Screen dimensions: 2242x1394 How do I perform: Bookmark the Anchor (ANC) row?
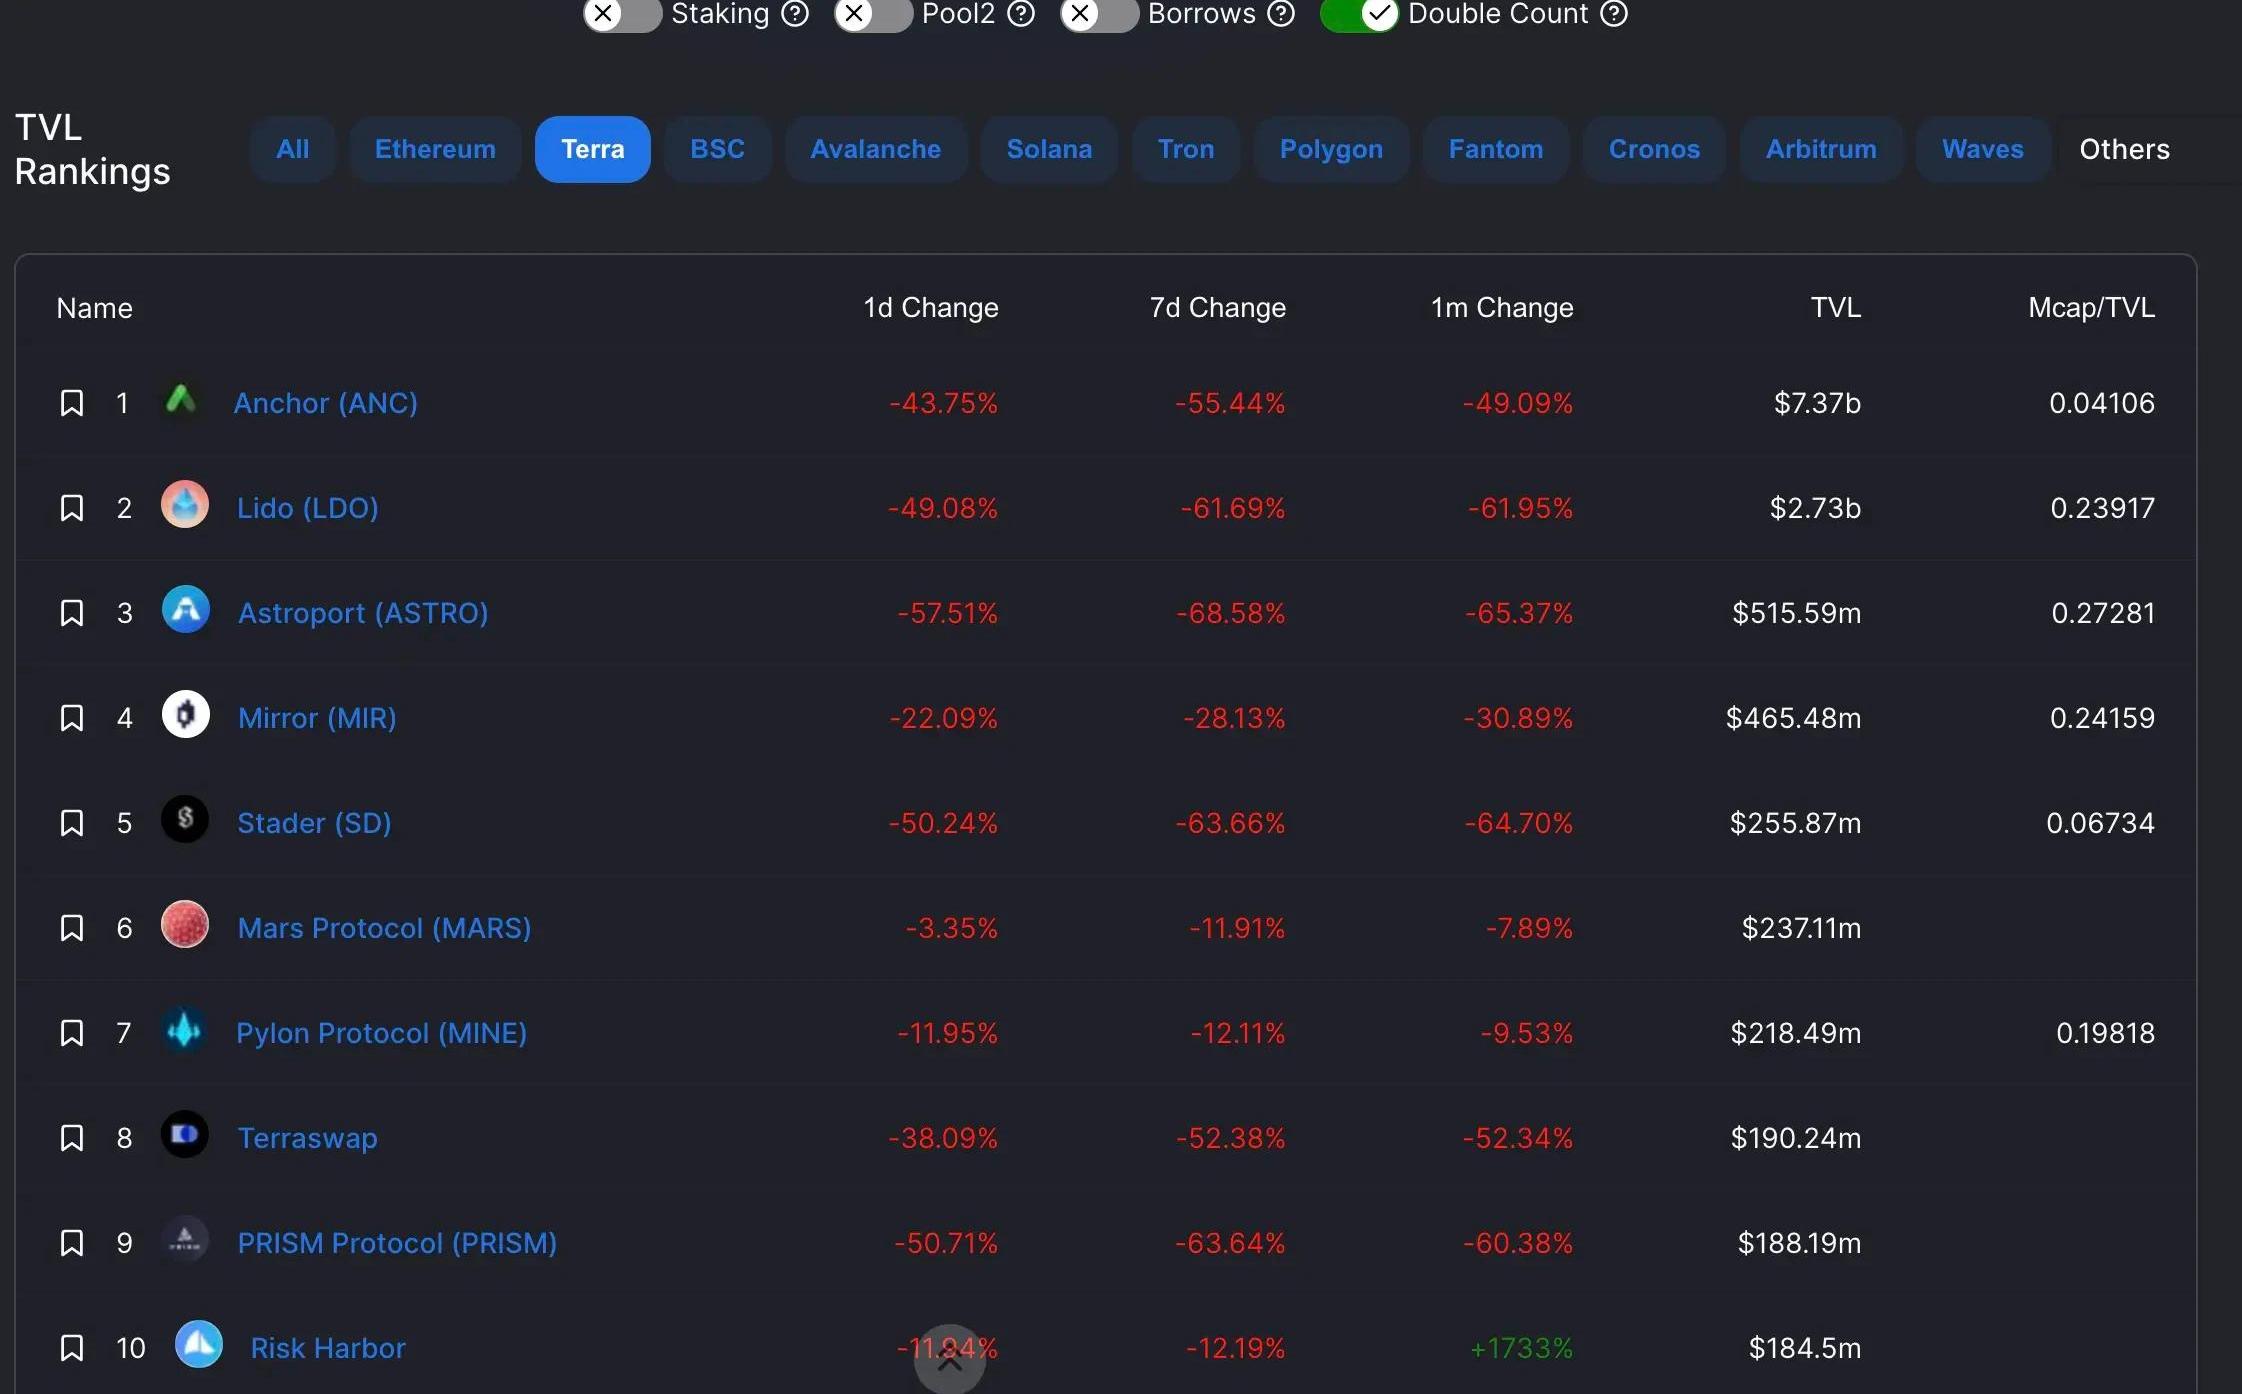72,403
